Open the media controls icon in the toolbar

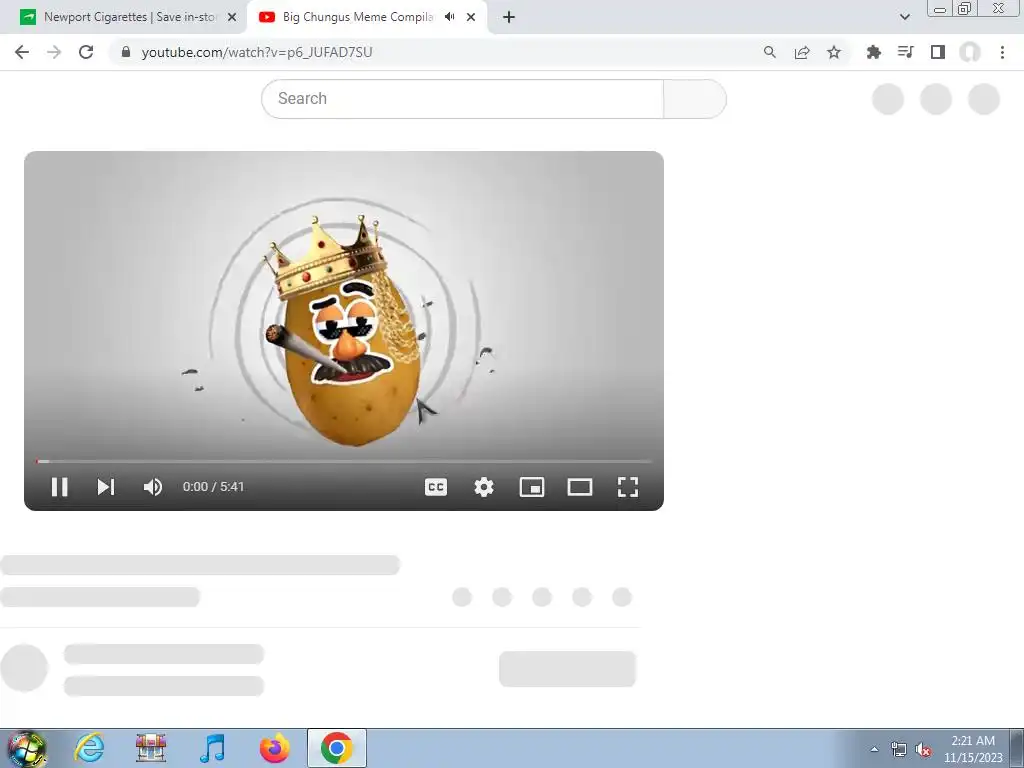click(906, 52)
